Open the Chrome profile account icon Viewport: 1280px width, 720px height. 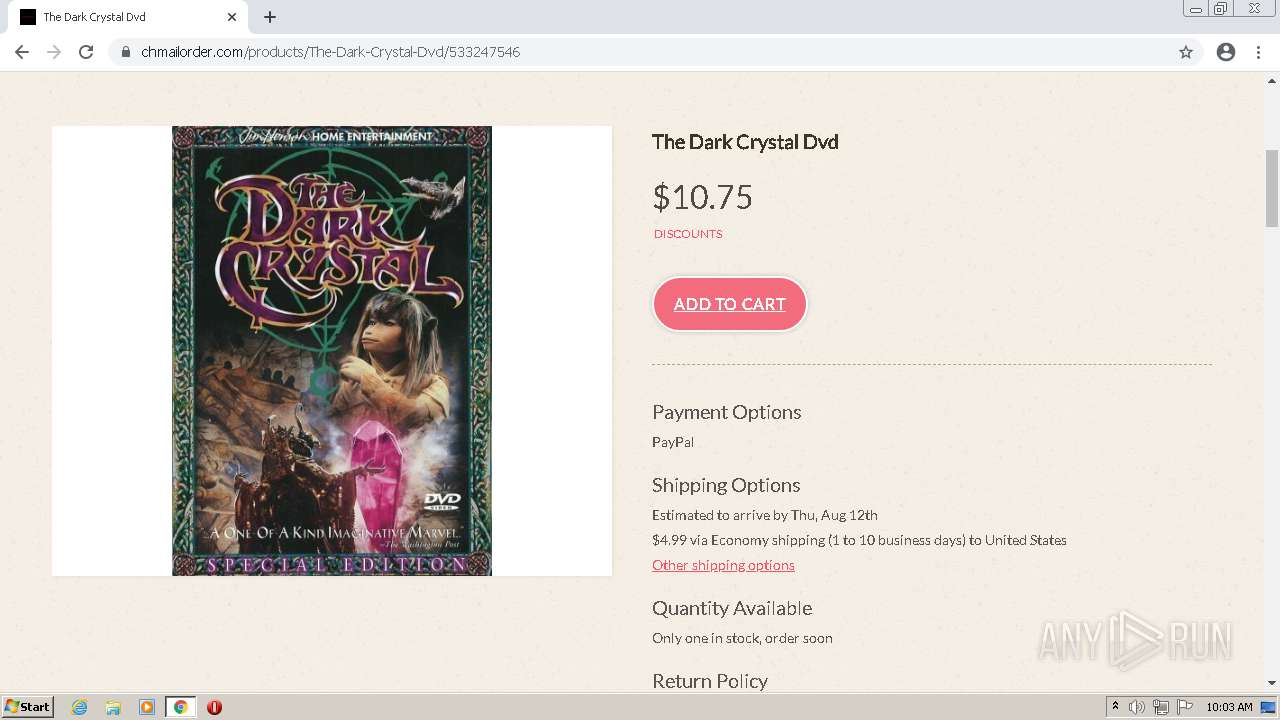coord(1226,52)
